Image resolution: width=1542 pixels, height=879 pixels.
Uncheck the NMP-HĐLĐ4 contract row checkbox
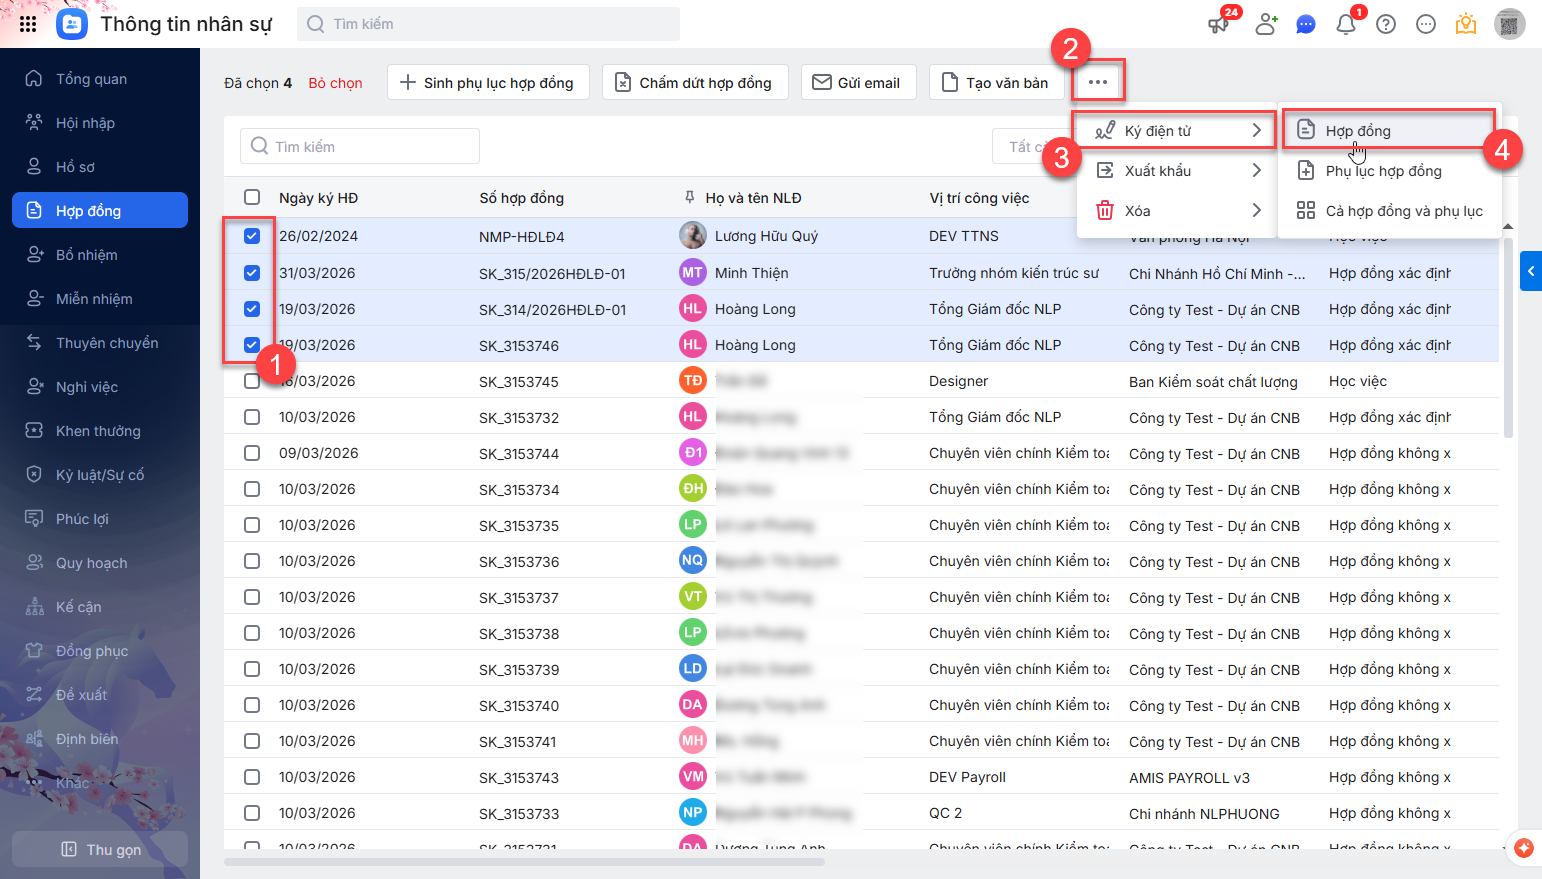pyautogui.click(x=252, y=236)
